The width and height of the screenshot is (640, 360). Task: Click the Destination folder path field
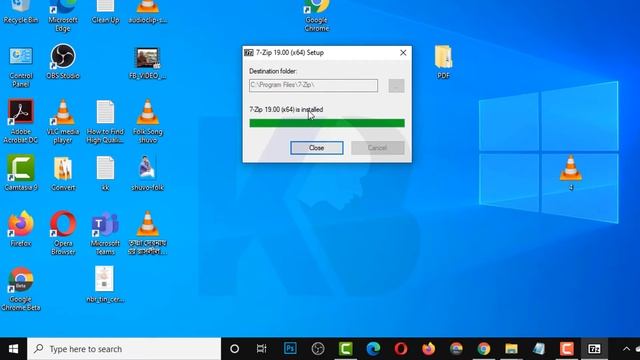coord(313,85)
